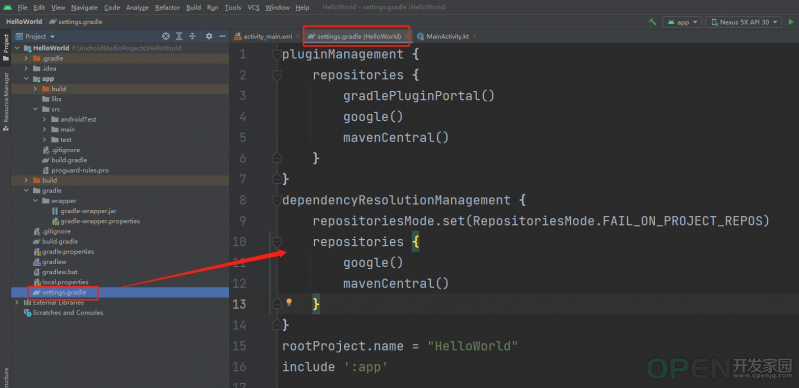Collapse the src folder
The width and height of the screenshot is (799, 388).
point(35,109)
